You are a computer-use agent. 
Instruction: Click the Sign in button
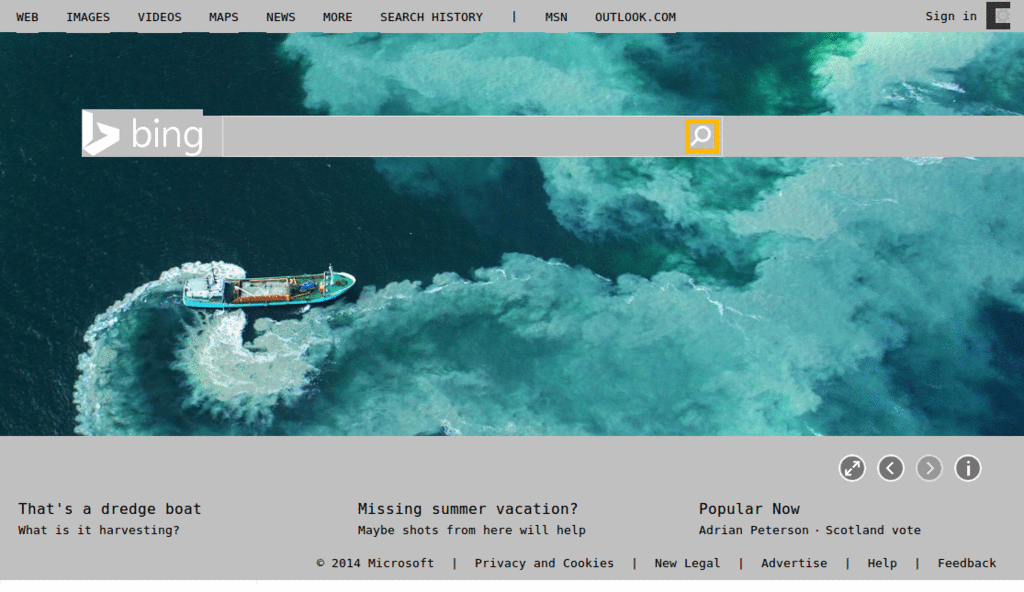point(949,16)
